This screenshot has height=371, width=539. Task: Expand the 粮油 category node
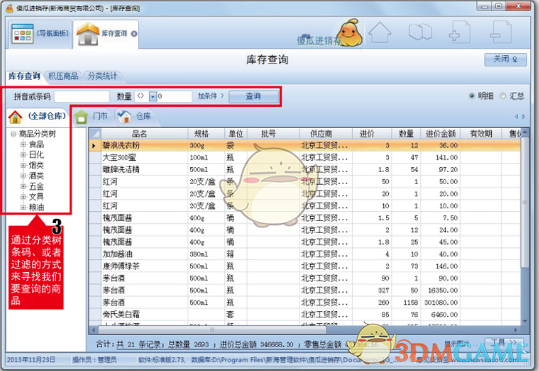(x=23, y=207)
